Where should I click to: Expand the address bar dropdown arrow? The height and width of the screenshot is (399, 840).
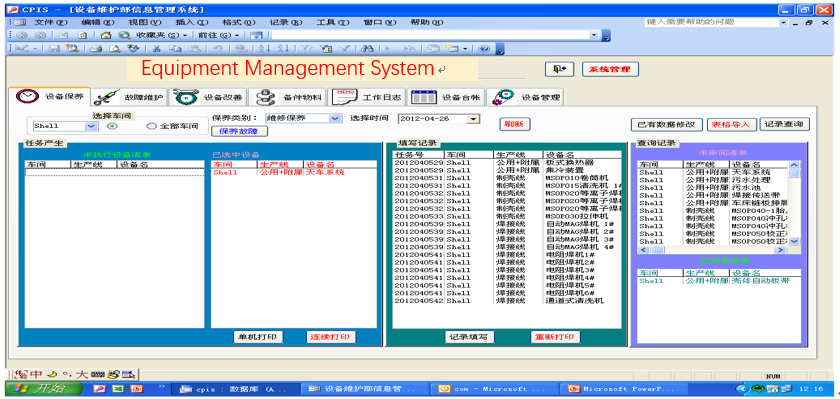pyautogui.click(x=594, y=35)
